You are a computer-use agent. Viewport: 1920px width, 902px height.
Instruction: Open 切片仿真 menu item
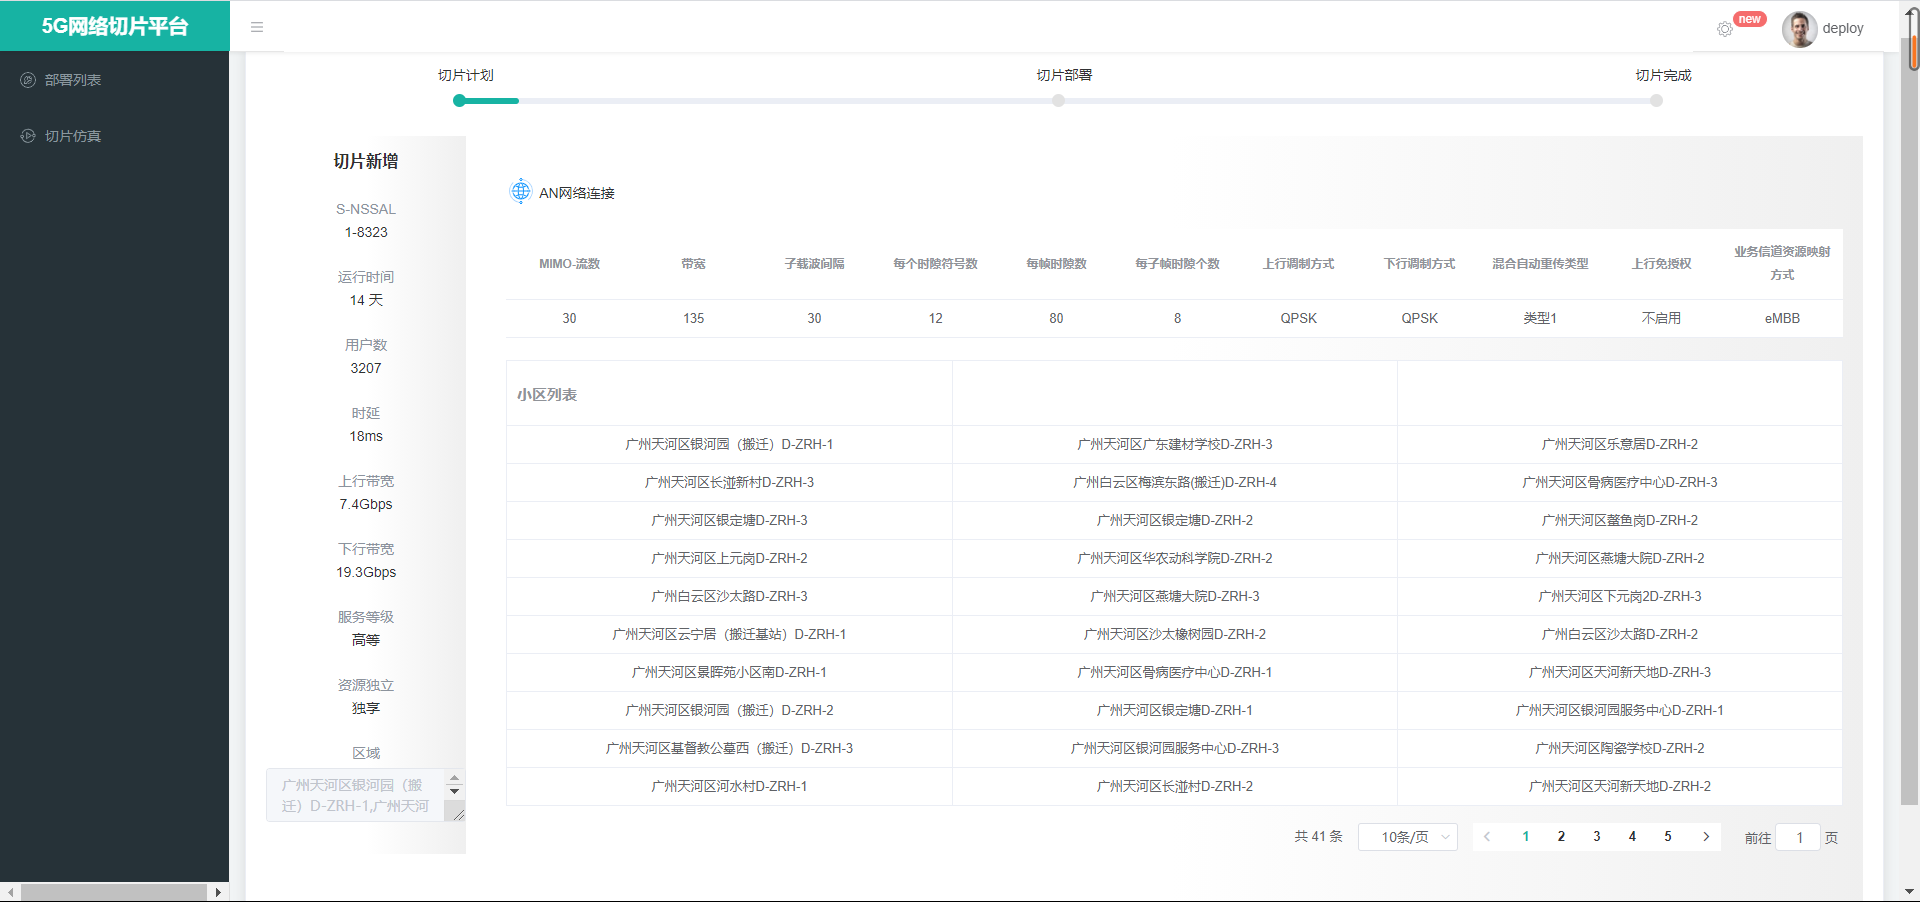(x=114, y=136)
